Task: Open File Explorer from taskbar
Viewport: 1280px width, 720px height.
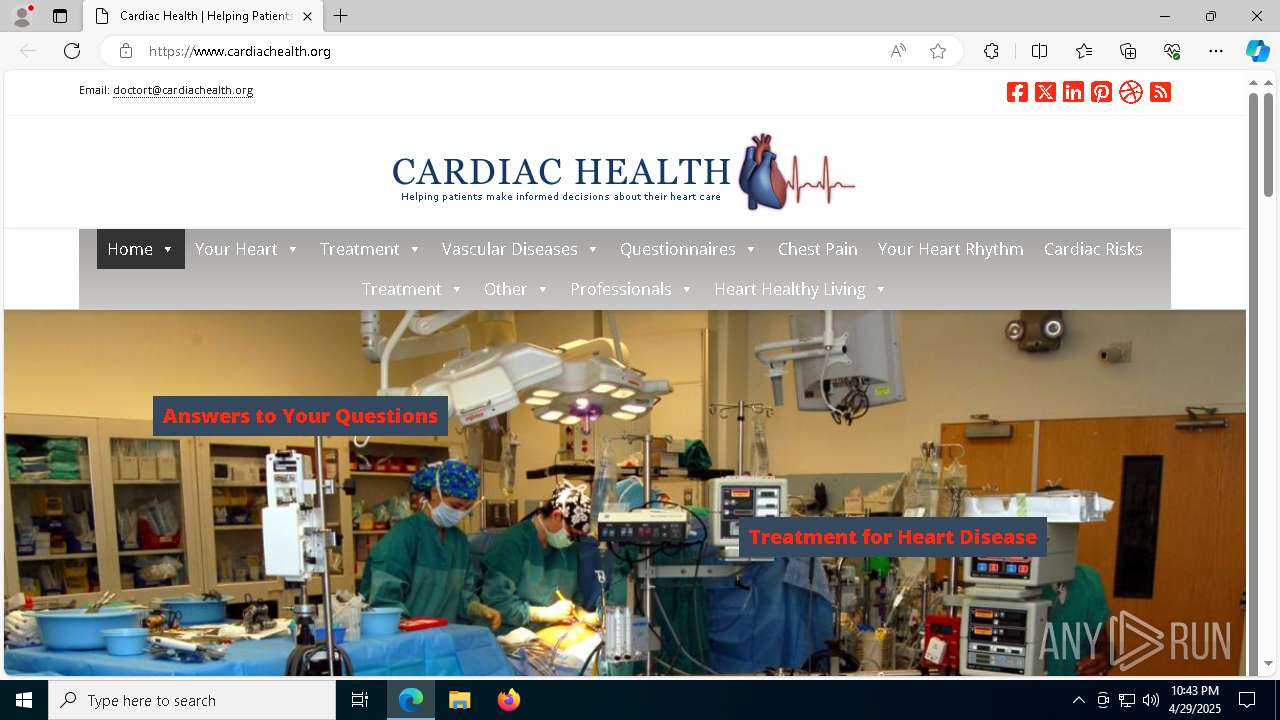Action: click(x=459, y=700)
